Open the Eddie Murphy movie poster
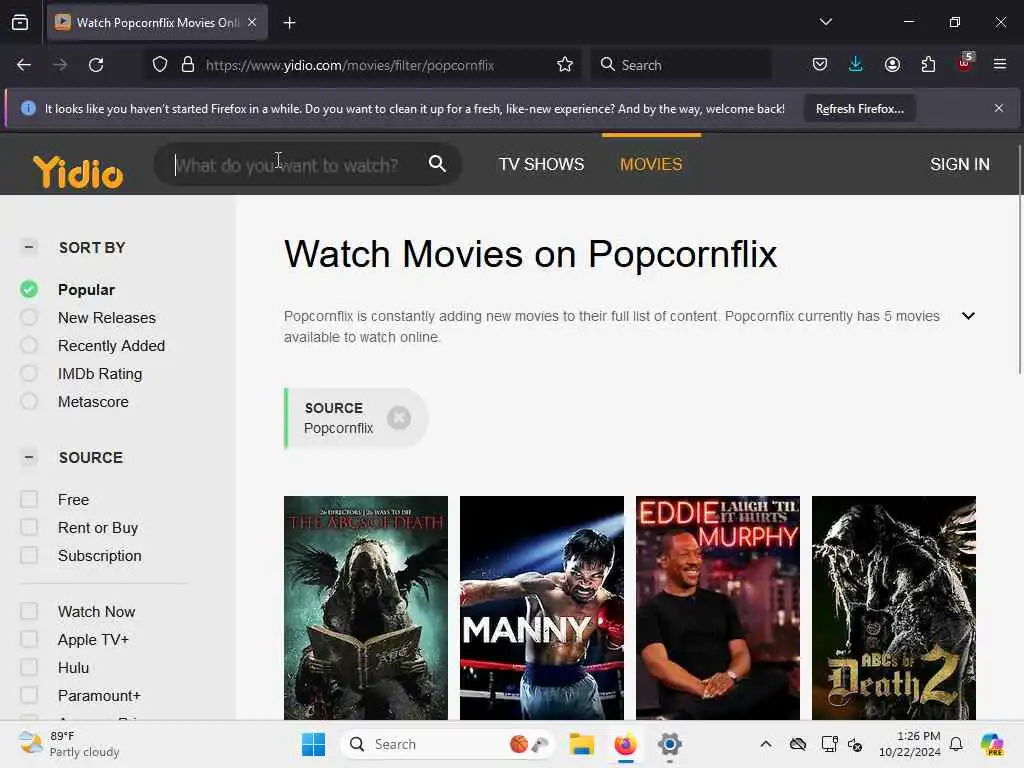The height and width of the screenshot is (768, 1024). [718, 608]
